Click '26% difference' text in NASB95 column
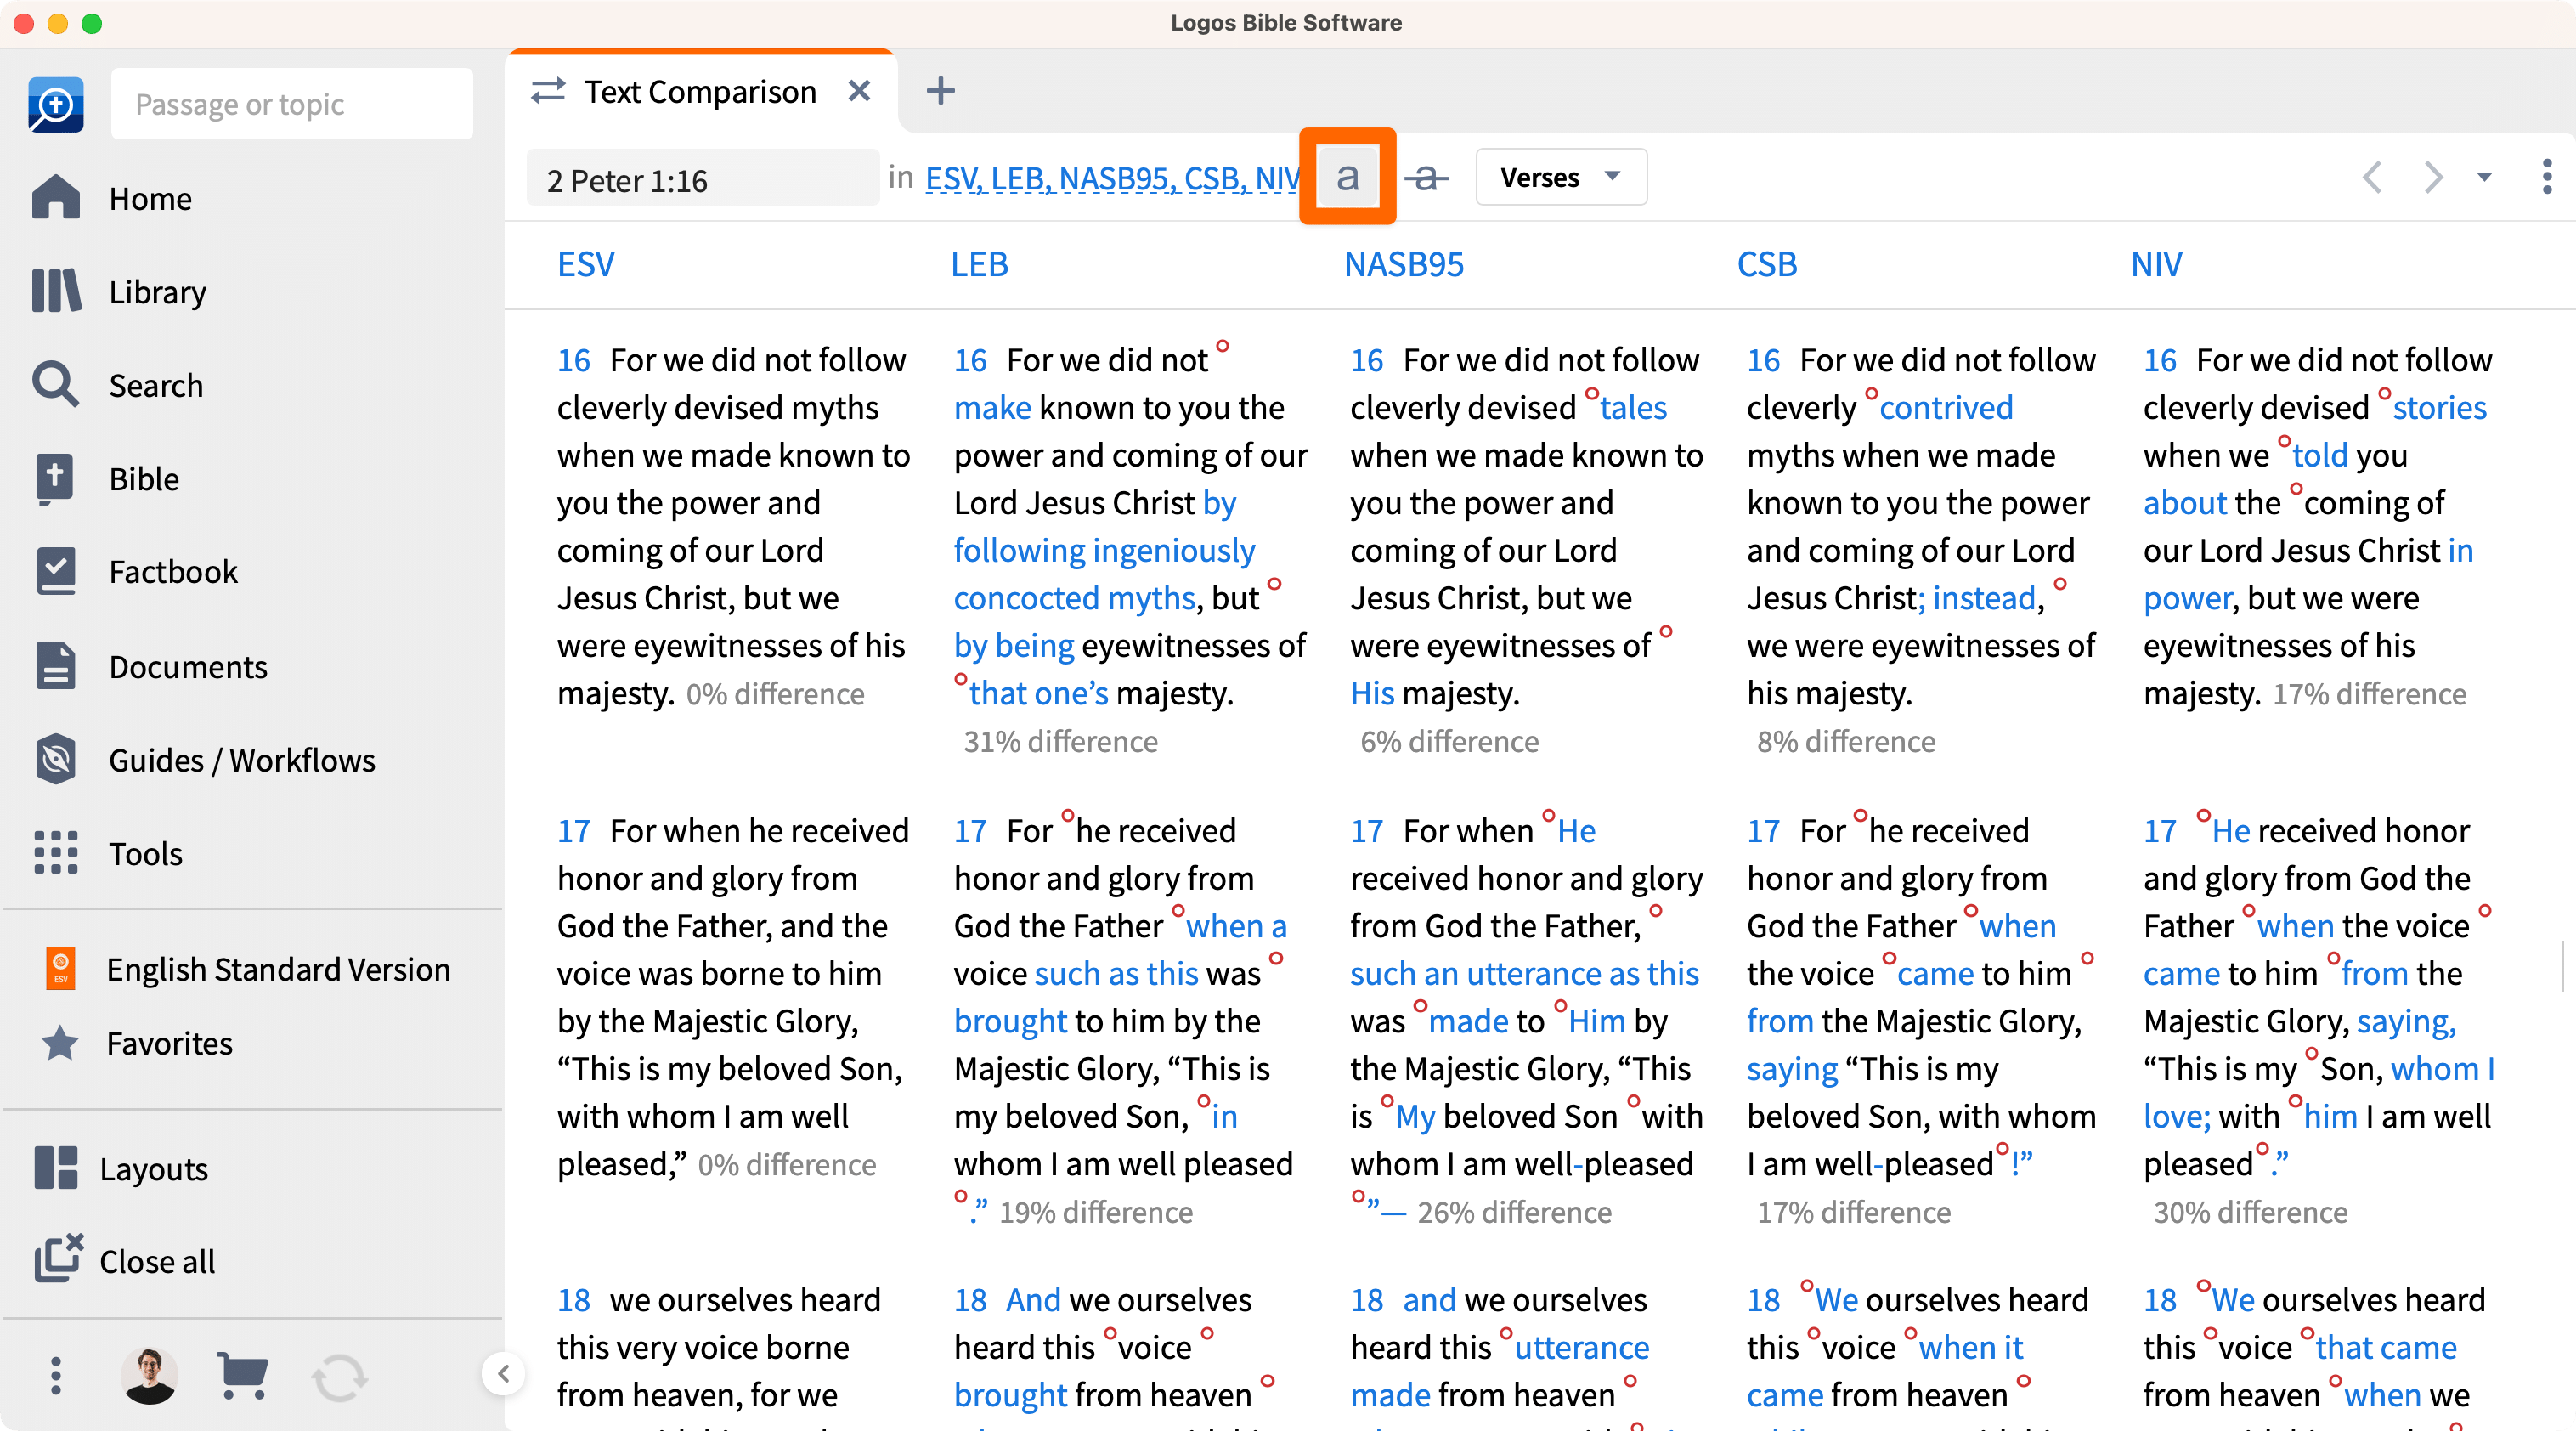Image resolution: width=2576 pixels, height=1431 pixels. [x=1514, y=1212]
